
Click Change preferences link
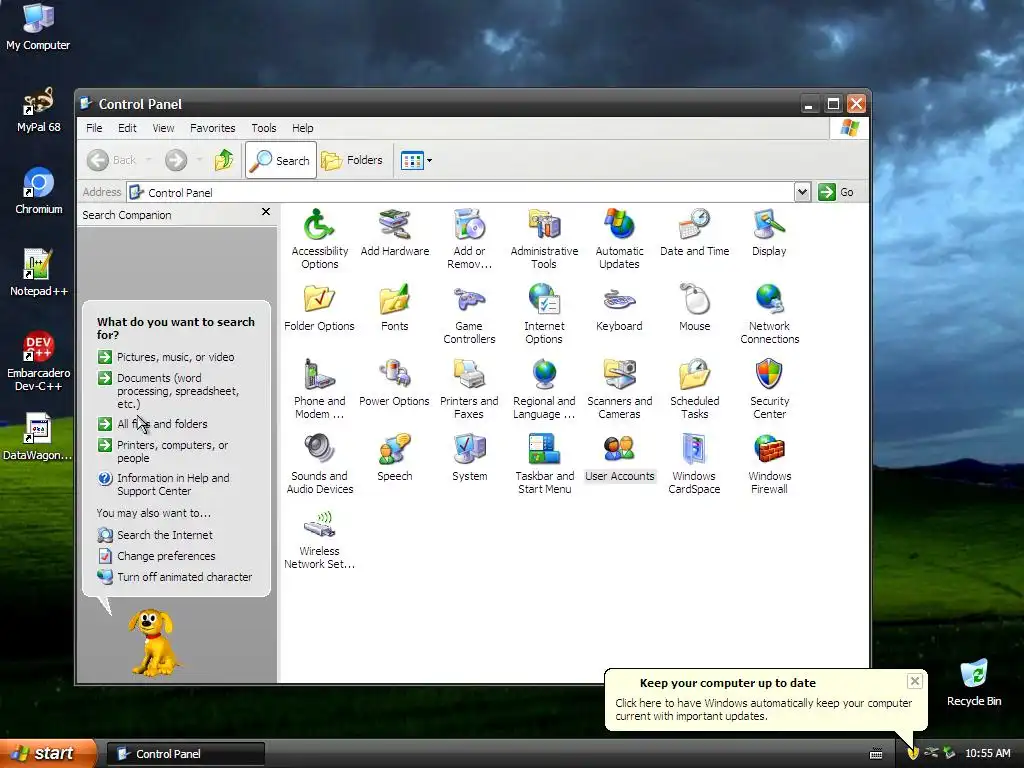point(157,556)
